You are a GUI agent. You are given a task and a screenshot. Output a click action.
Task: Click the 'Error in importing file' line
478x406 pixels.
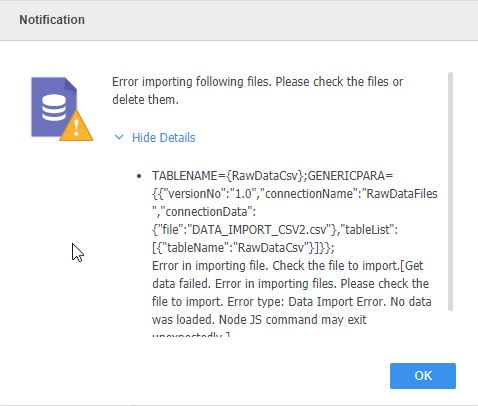(288, 266)
